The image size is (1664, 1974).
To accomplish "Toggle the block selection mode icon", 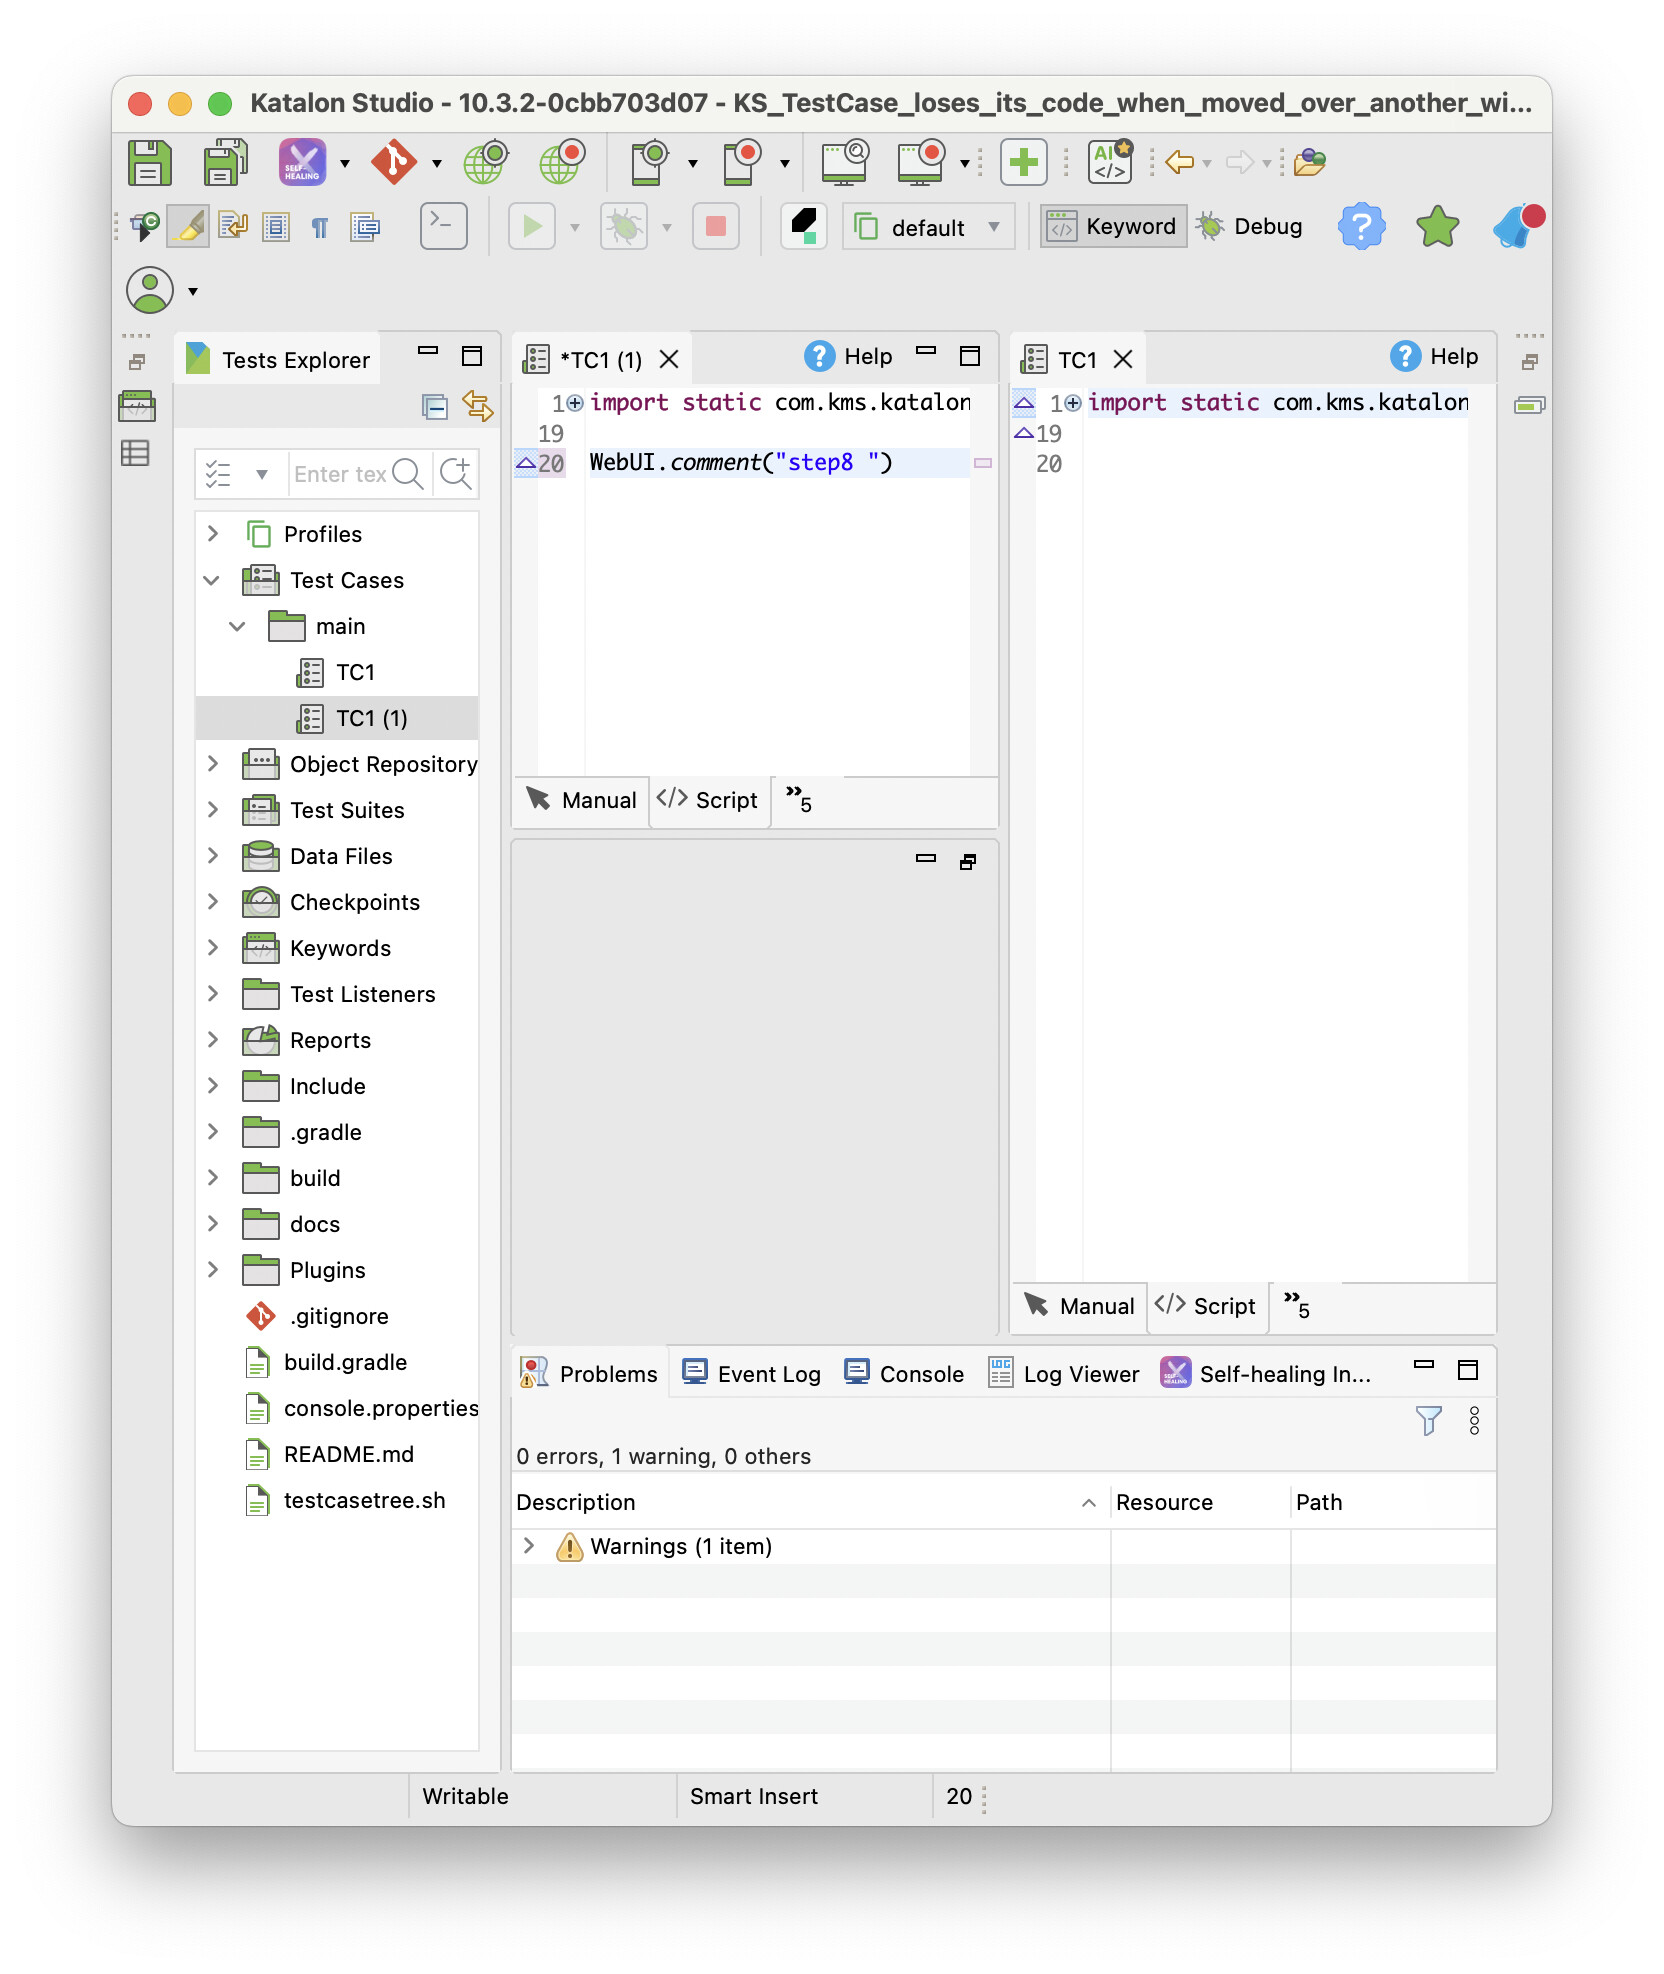I will pyautogui.click(x=276, y=227).
